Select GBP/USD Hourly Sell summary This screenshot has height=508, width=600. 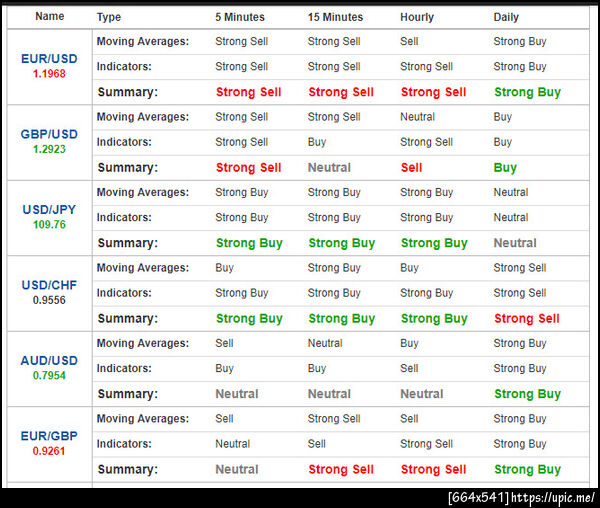411,167
